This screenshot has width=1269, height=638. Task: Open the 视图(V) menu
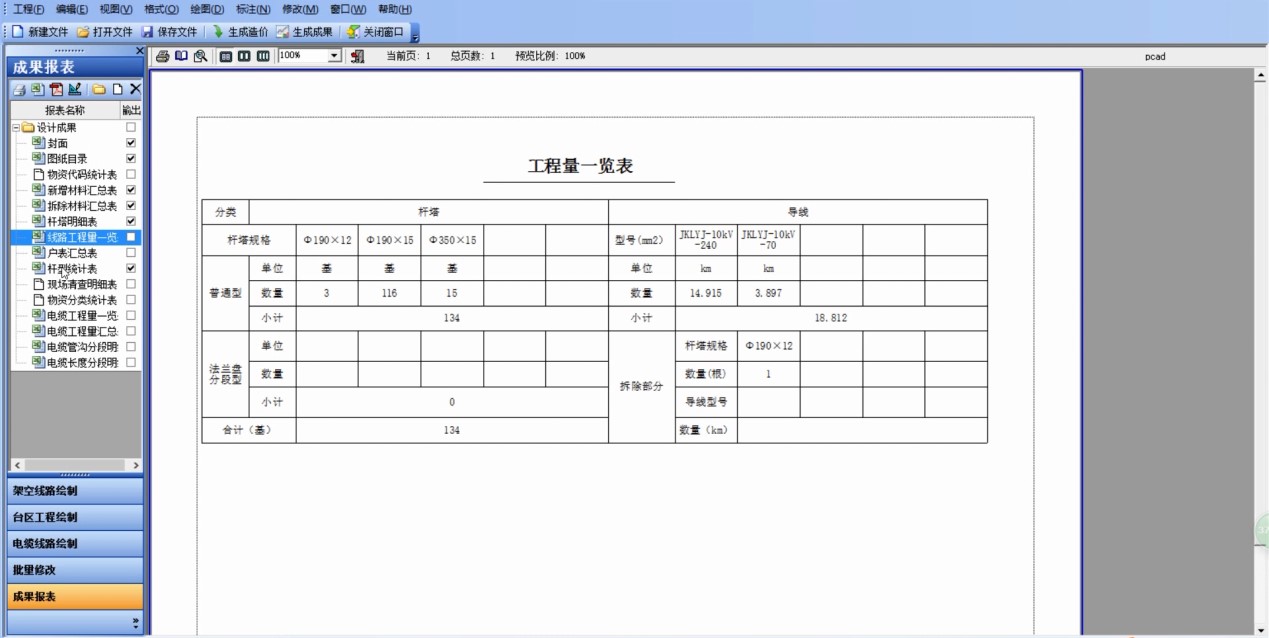116,9
